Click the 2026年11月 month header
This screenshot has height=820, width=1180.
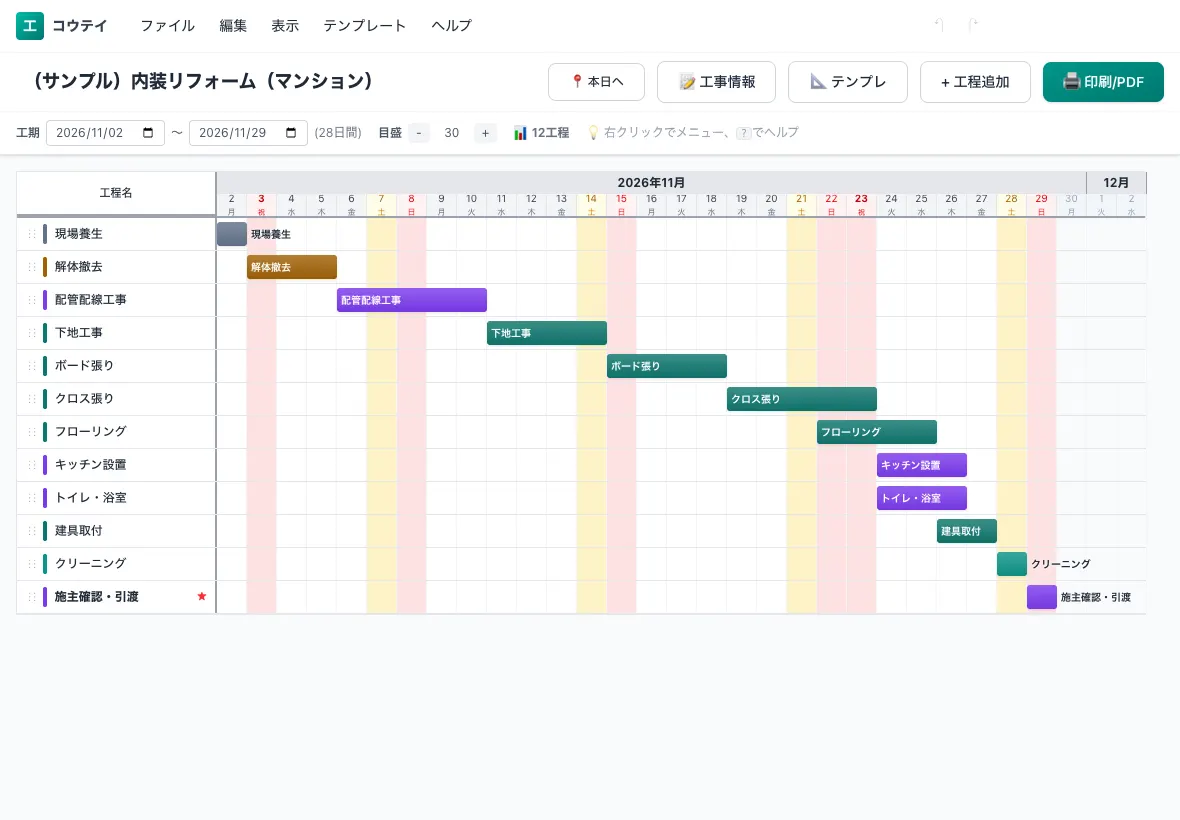[x=652, y=183]
